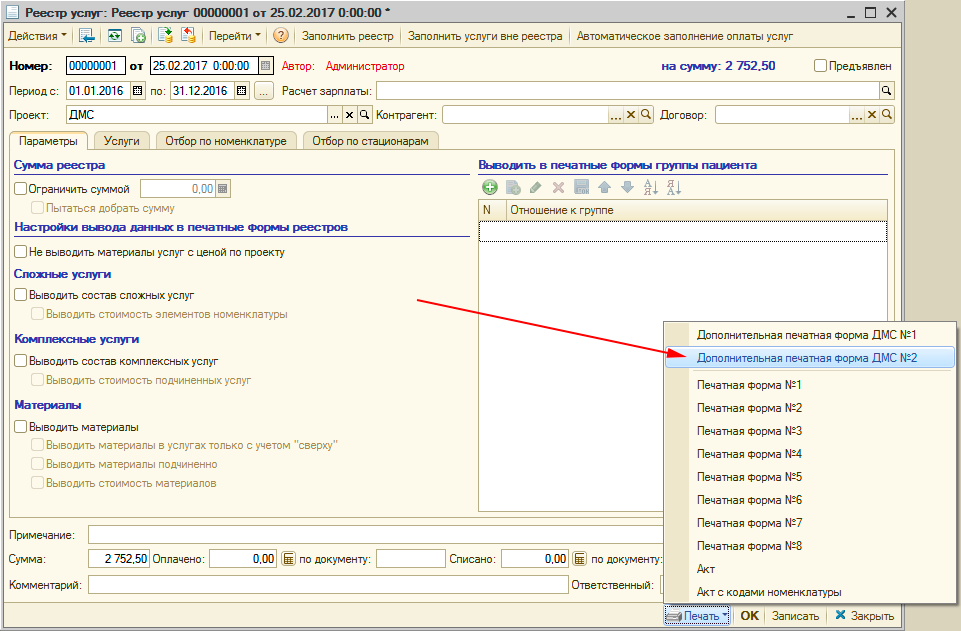Open calendar picker for document date
The height and width of the screenshot is (631, 961).
pos(265,66)
